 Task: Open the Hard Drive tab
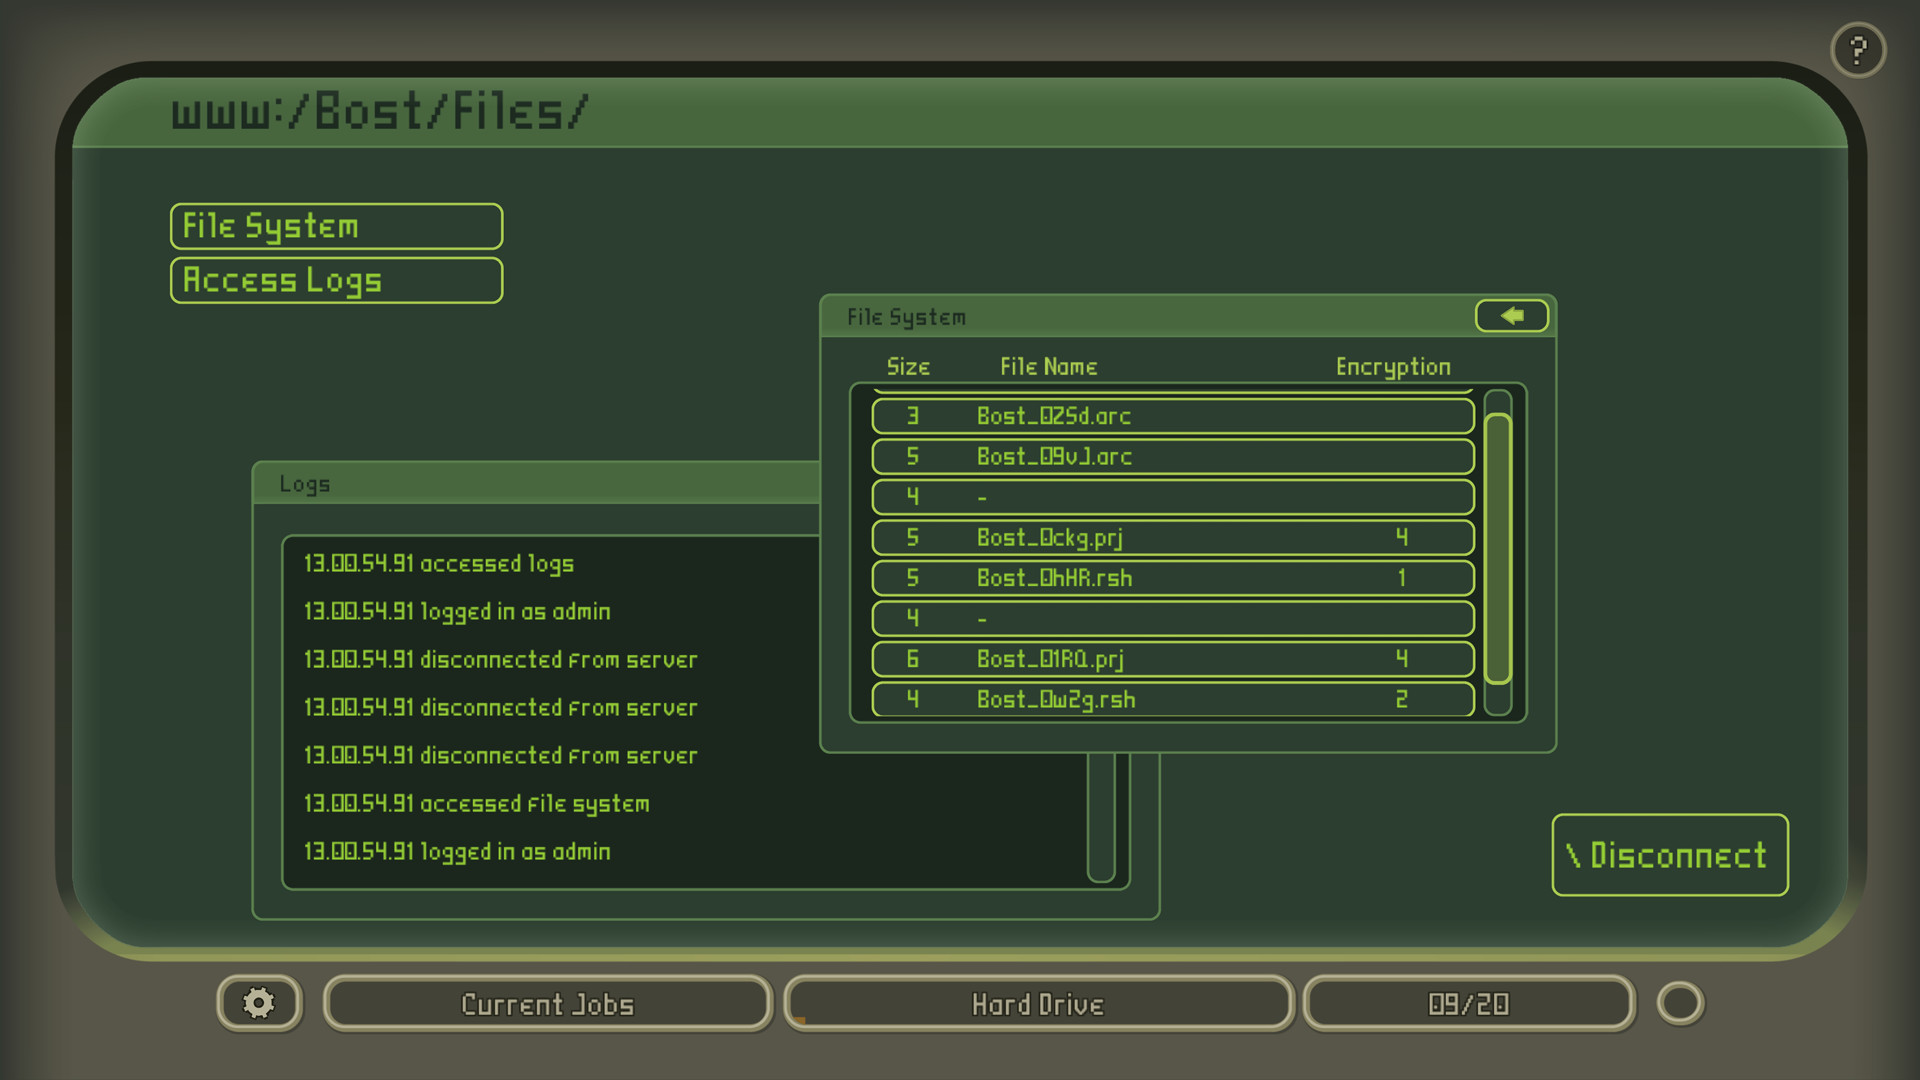click(1038, 1003)
